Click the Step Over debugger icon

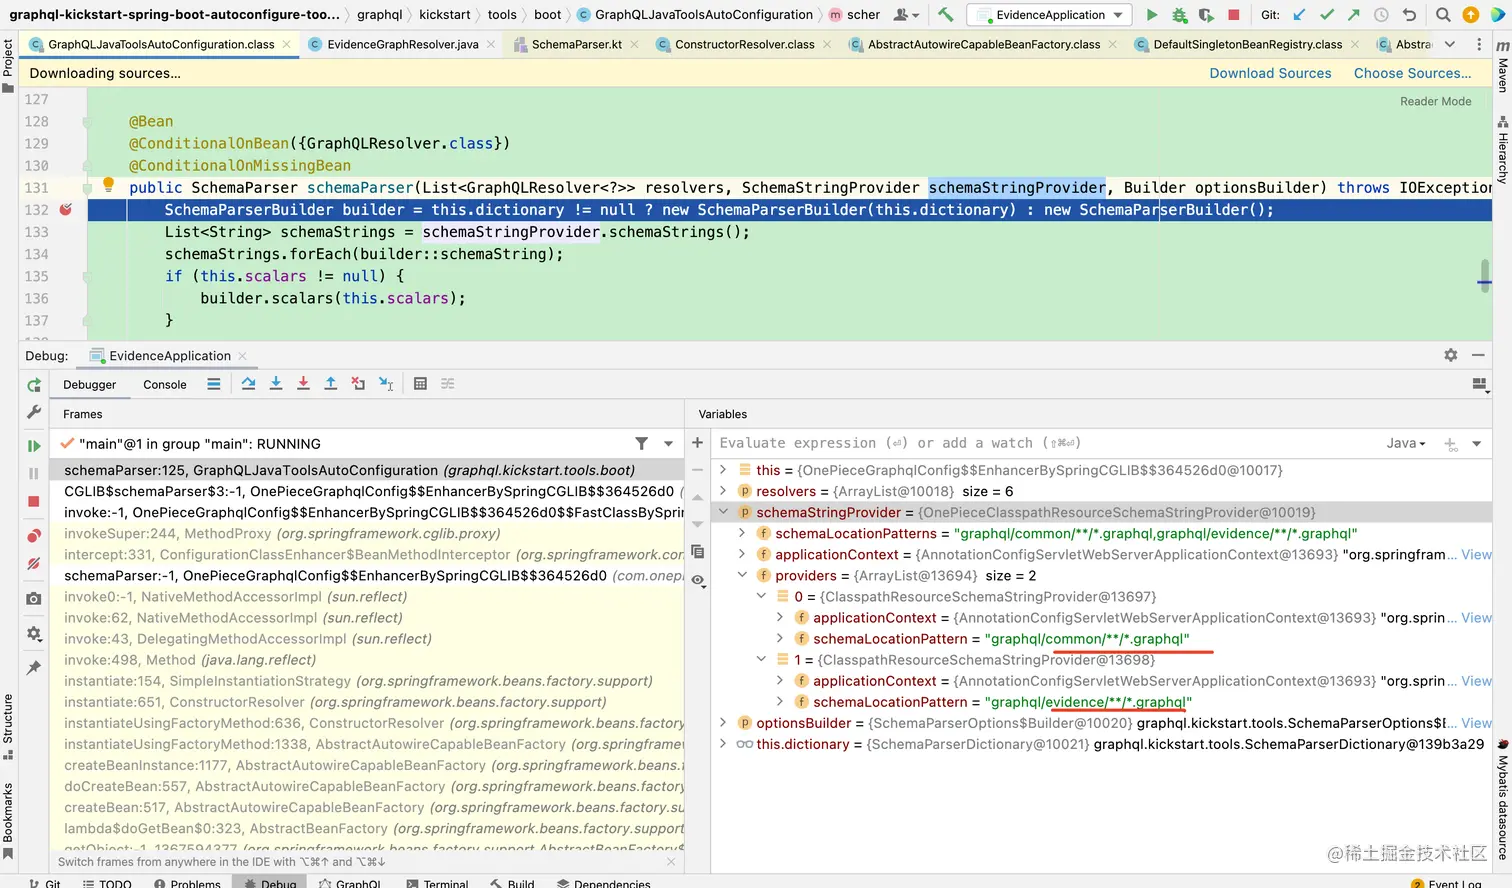pos(248,384)
